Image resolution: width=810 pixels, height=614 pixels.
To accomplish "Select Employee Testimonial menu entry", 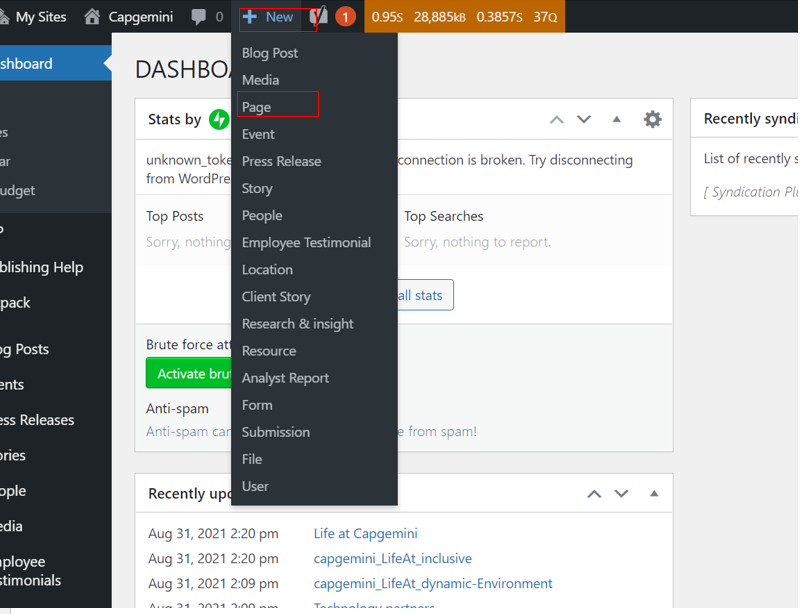I will click(306, 242).
